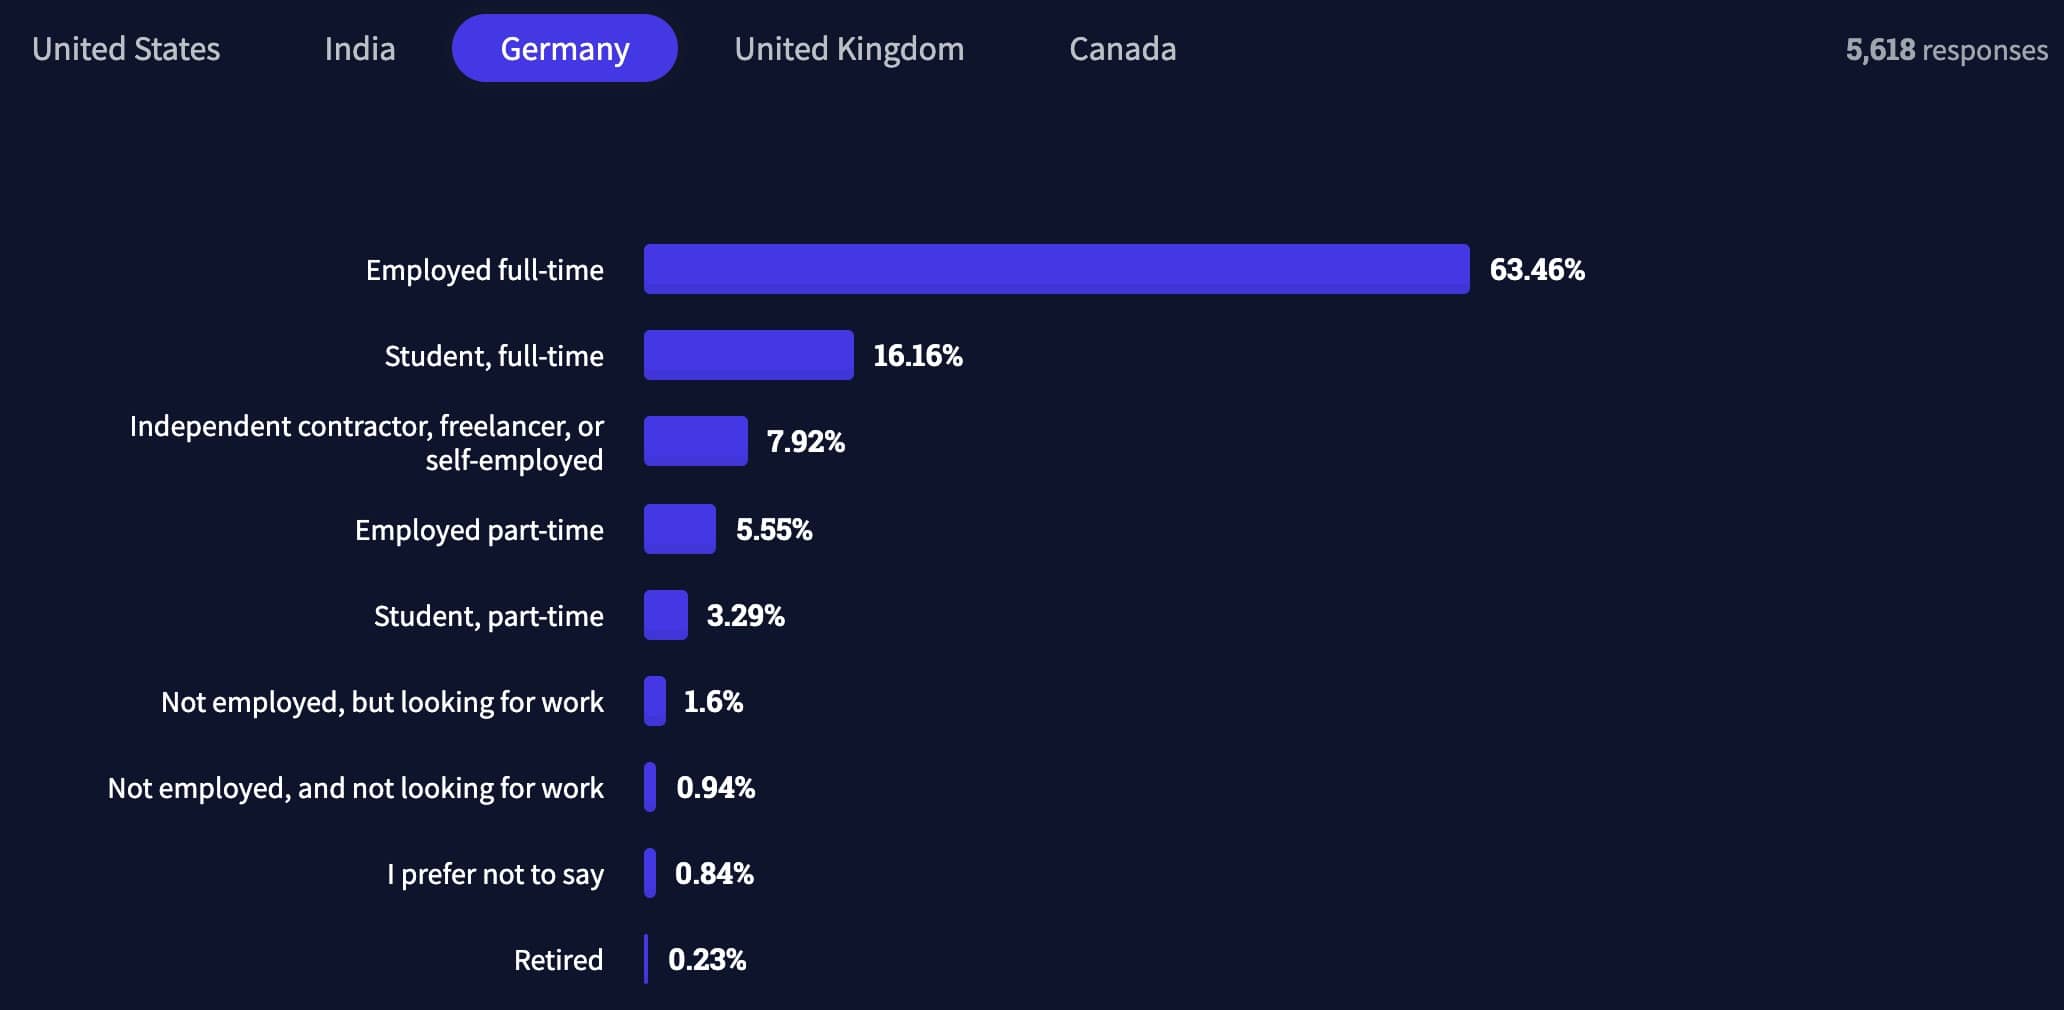Click the 'Independent contractor, freelancer, or self-employed' label

click(366, 443)
